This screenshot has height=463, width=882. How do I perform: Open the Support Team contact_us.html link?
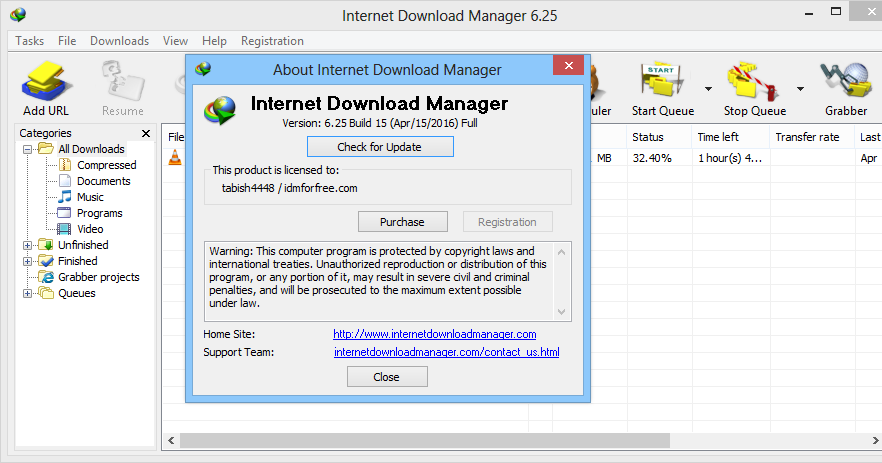(447, 352)
